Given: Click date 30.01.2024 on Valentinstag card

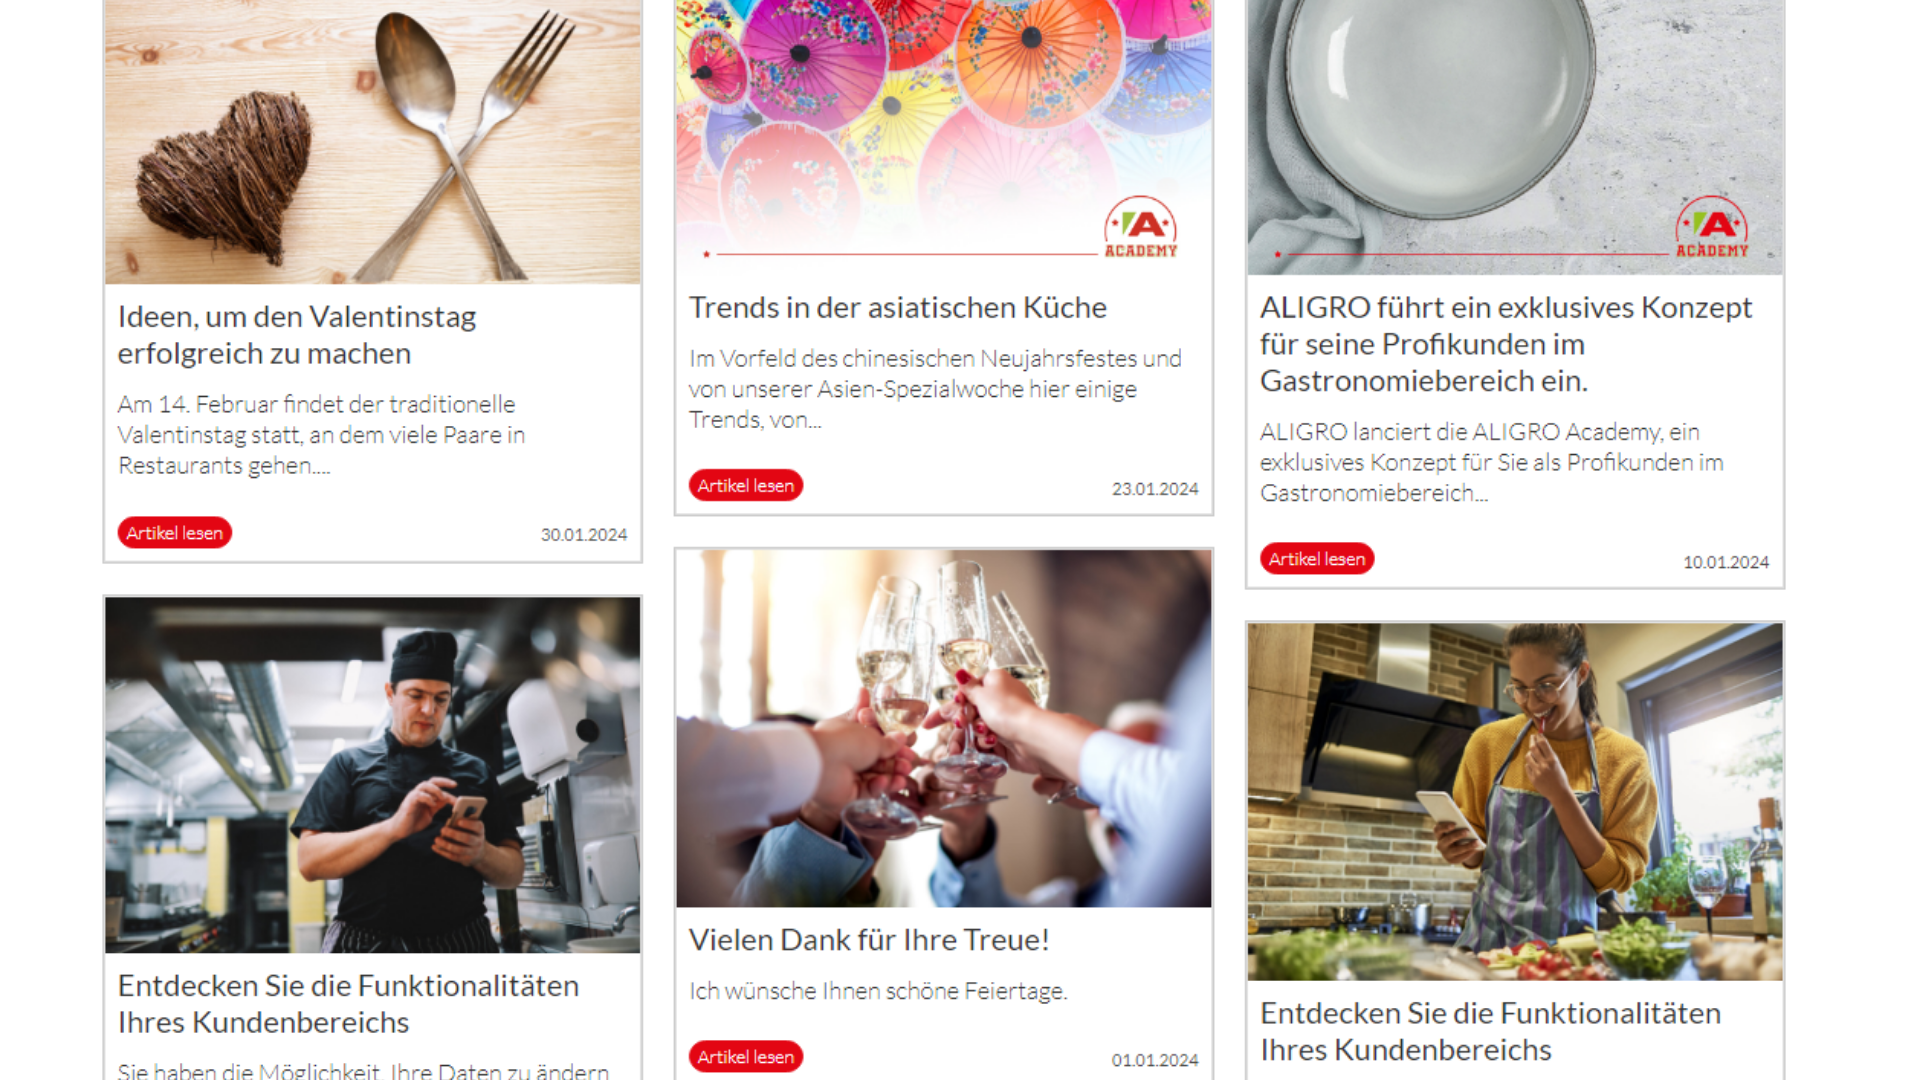Looking at the screenshot, I should [584, 535].
